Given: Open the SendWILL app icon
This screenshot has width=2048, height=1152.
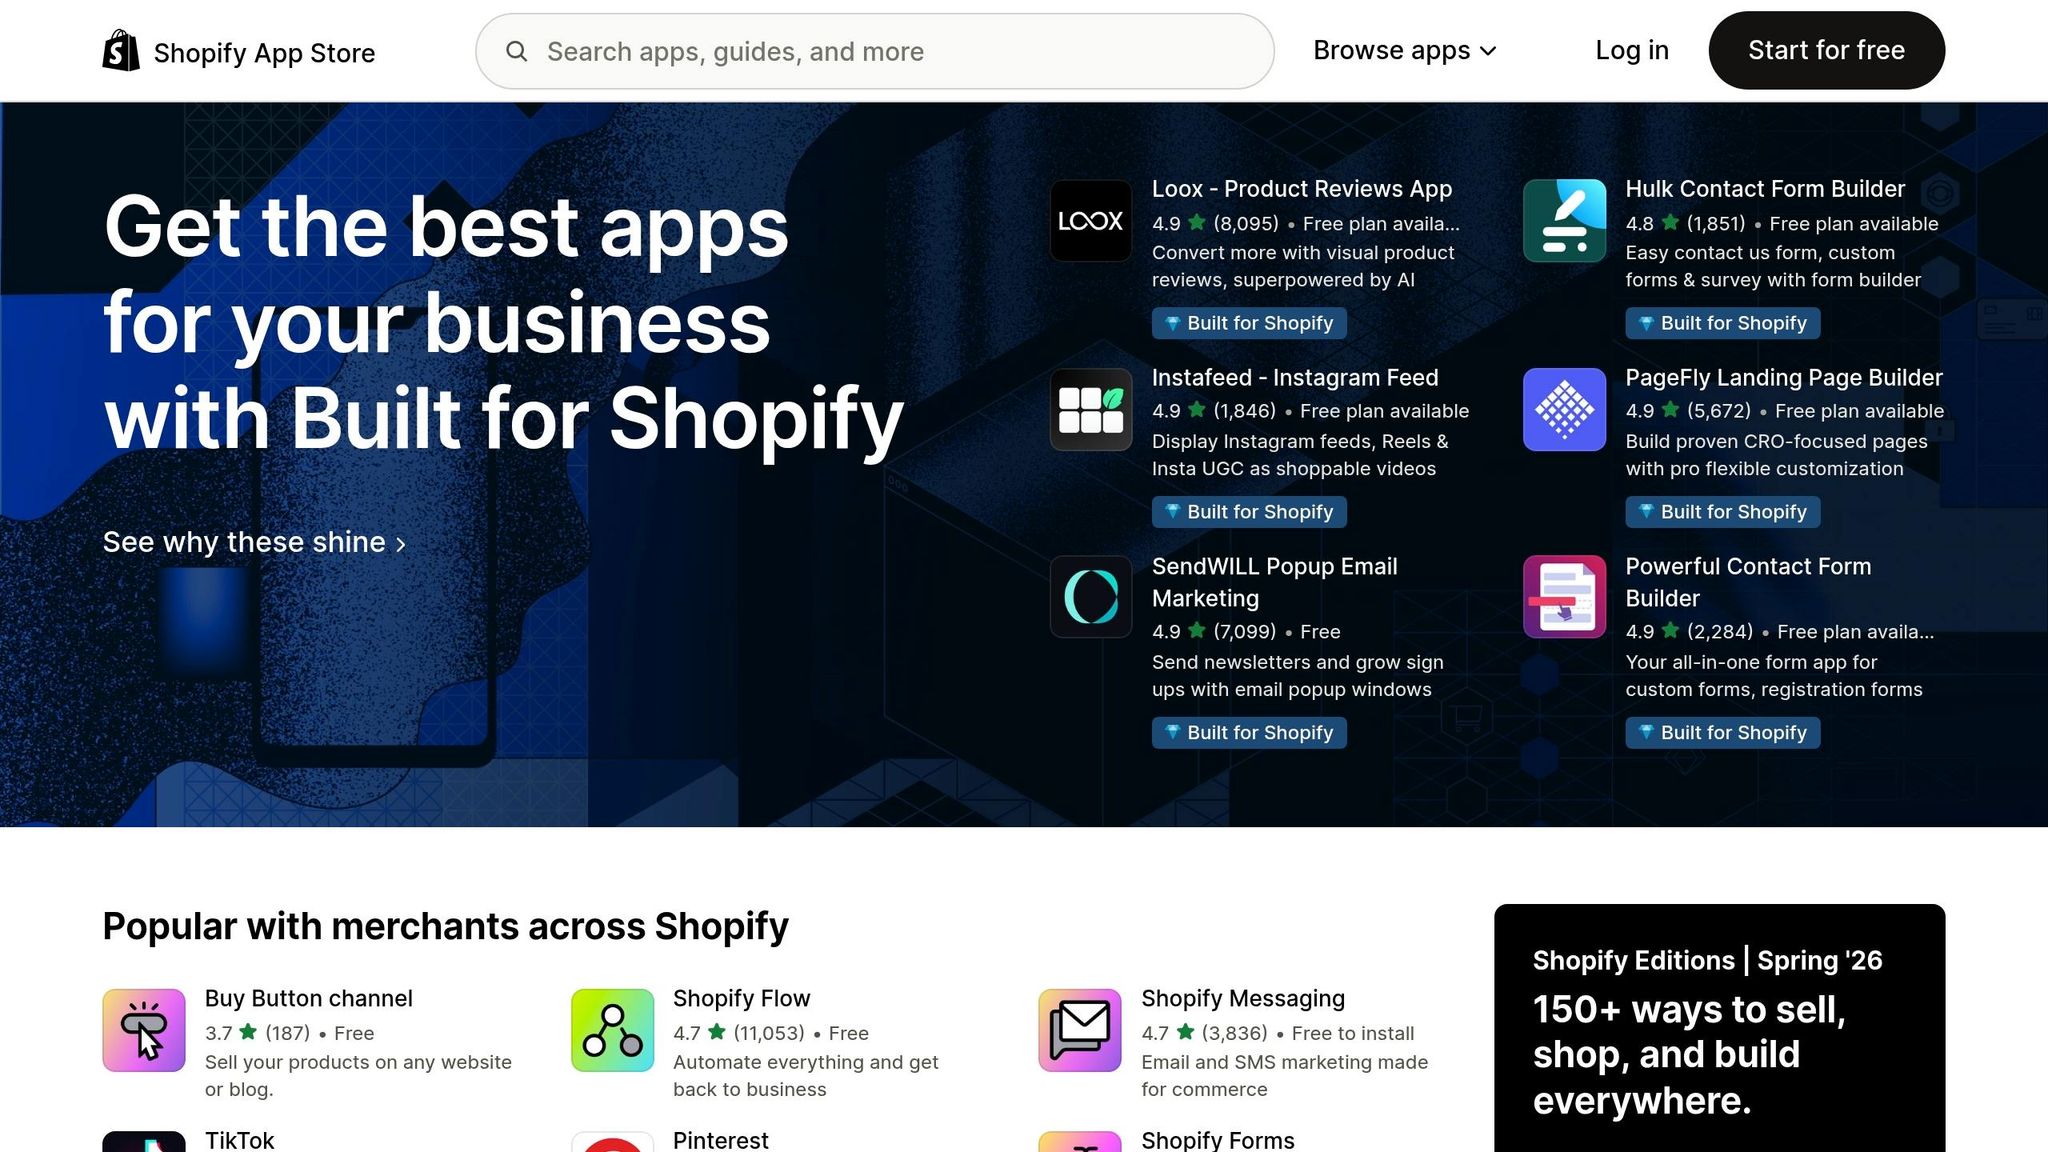Looking at the screenshot, I should point(1091,597).
